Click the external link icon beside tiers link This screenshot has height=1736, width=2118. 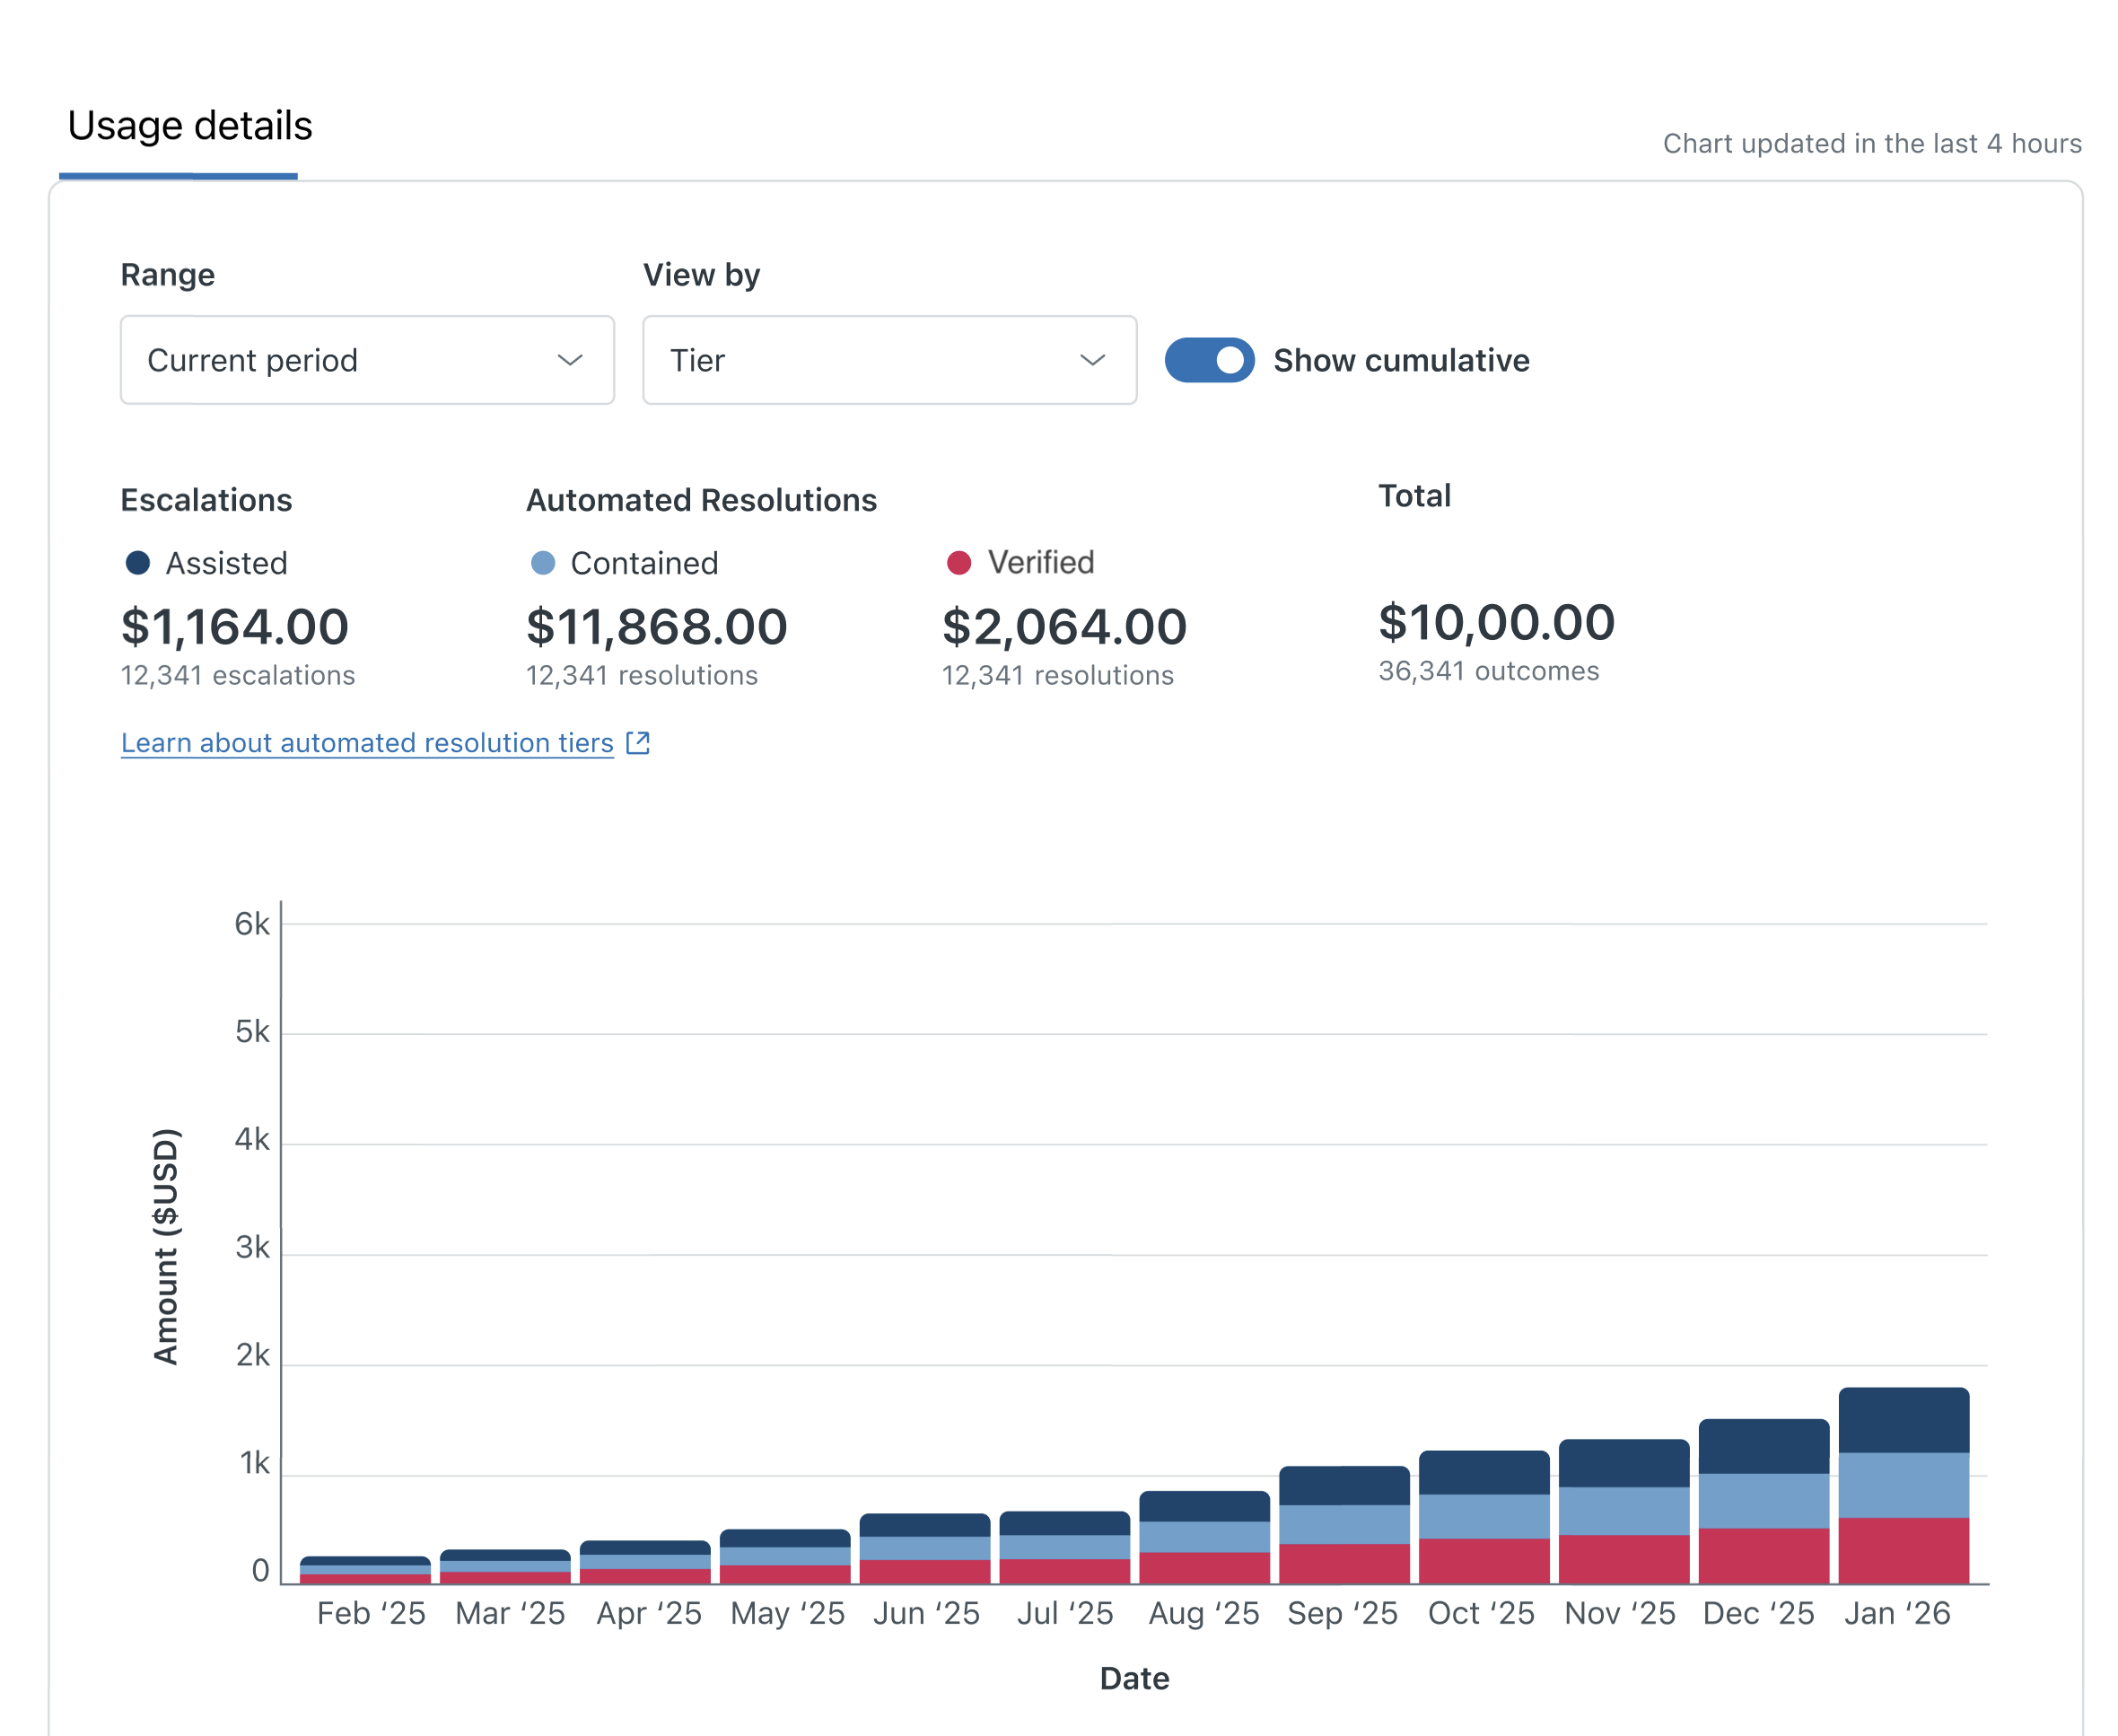(x=637, y=743)
